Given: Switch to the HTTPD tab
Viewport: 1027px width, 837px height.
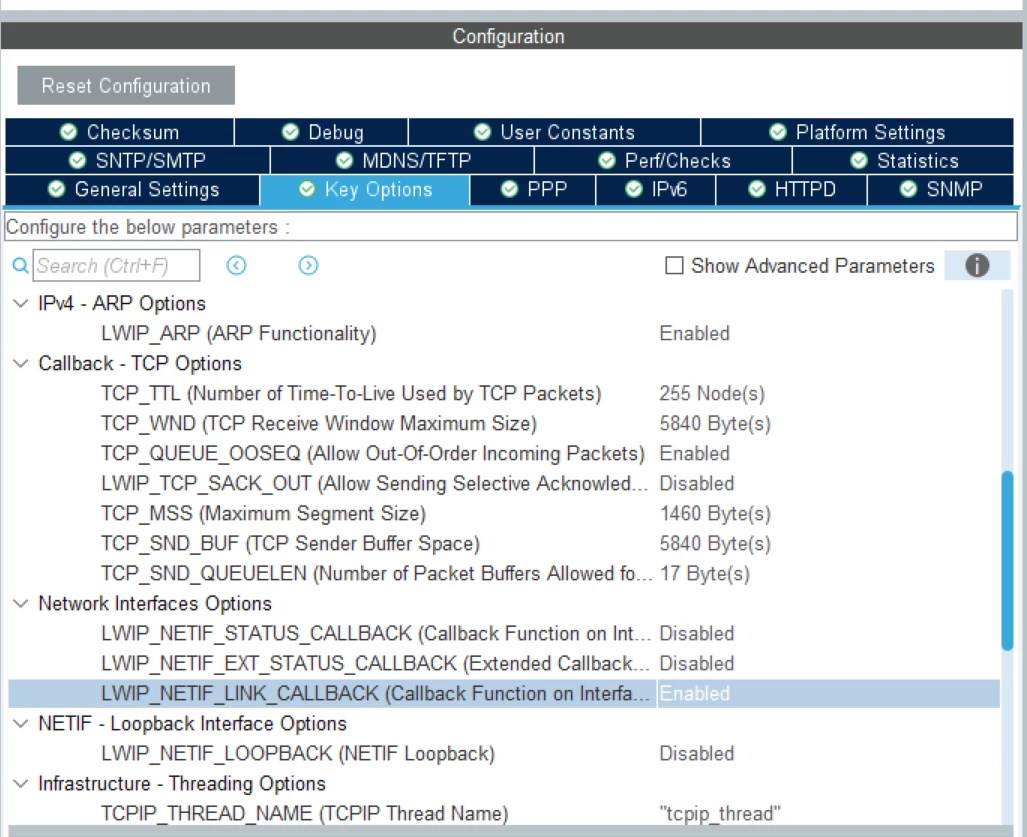Looking at the screenshot, I should [791, 189].
